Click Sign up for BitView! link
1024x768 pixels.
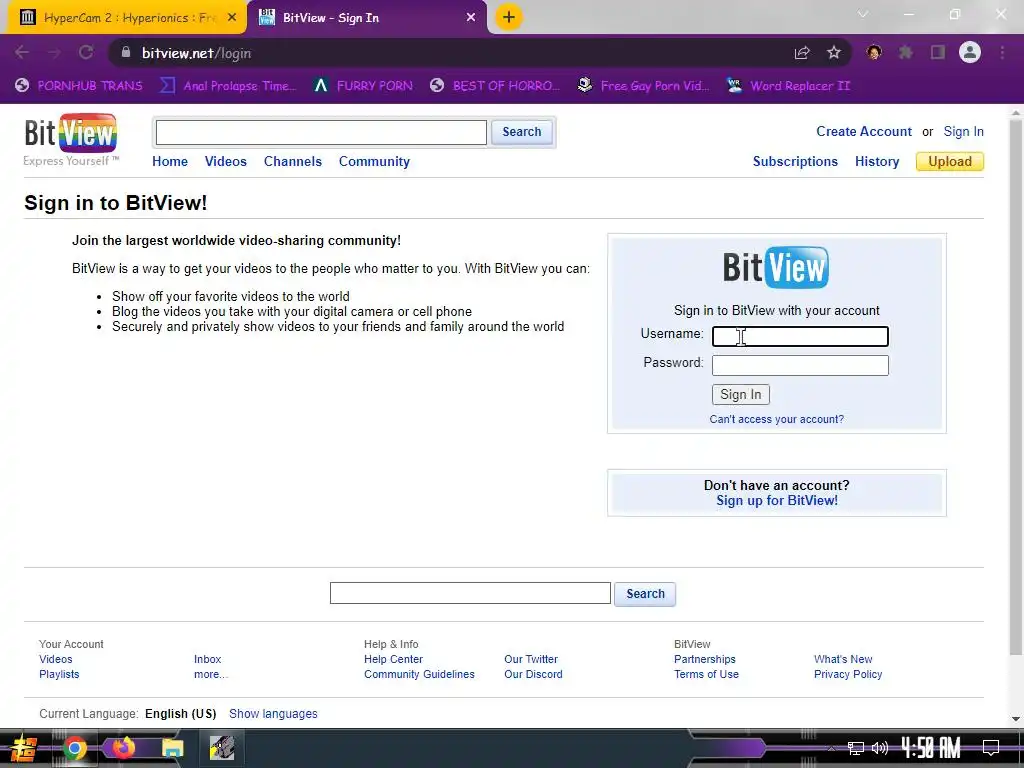click(776, 500)
